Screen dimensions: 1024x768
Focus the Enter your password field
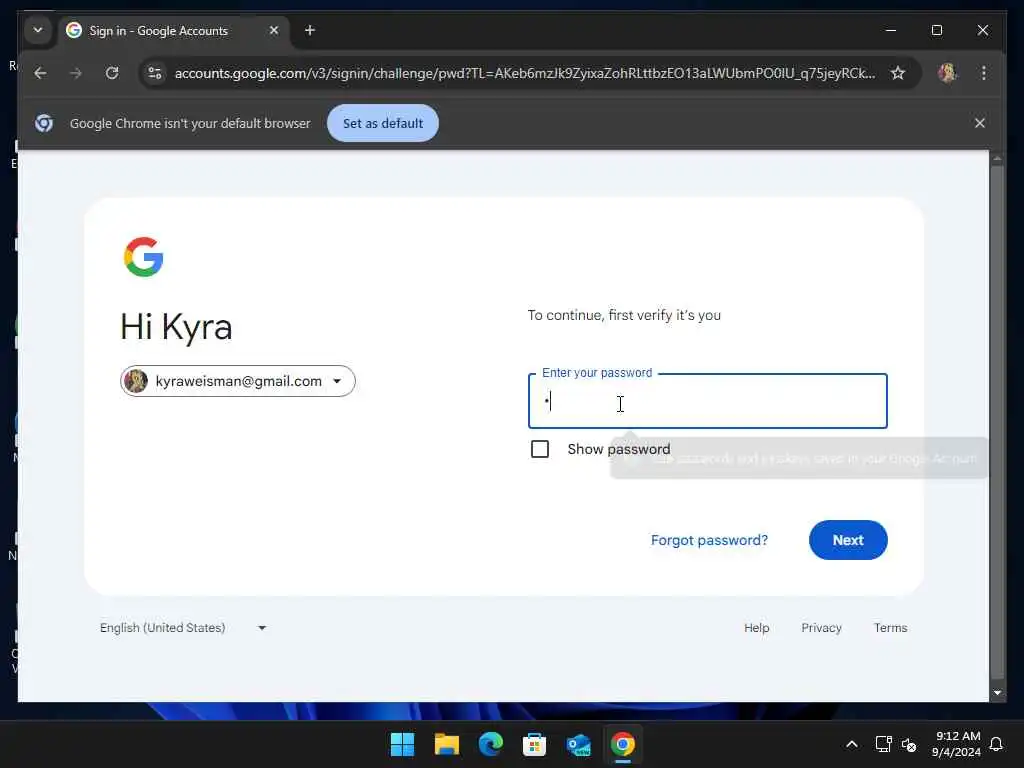(x=707, y=401)
